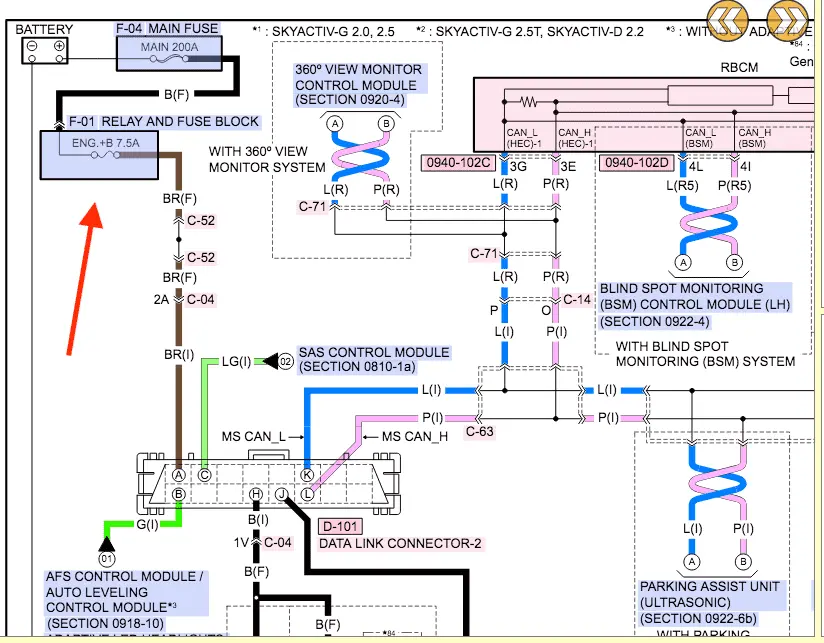Click the RBCM module title
824x643 pixels.
pos(741,70)
